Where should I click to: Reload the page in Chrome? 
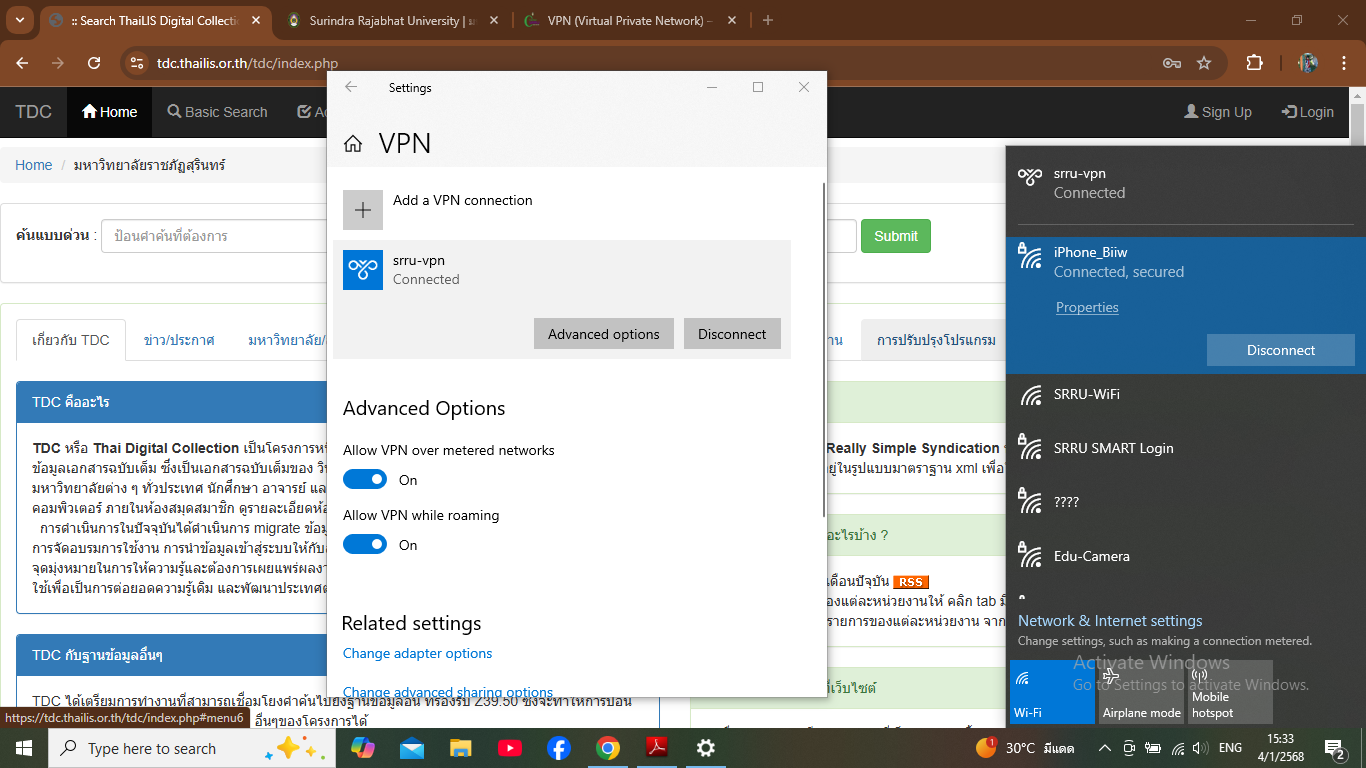94,63
